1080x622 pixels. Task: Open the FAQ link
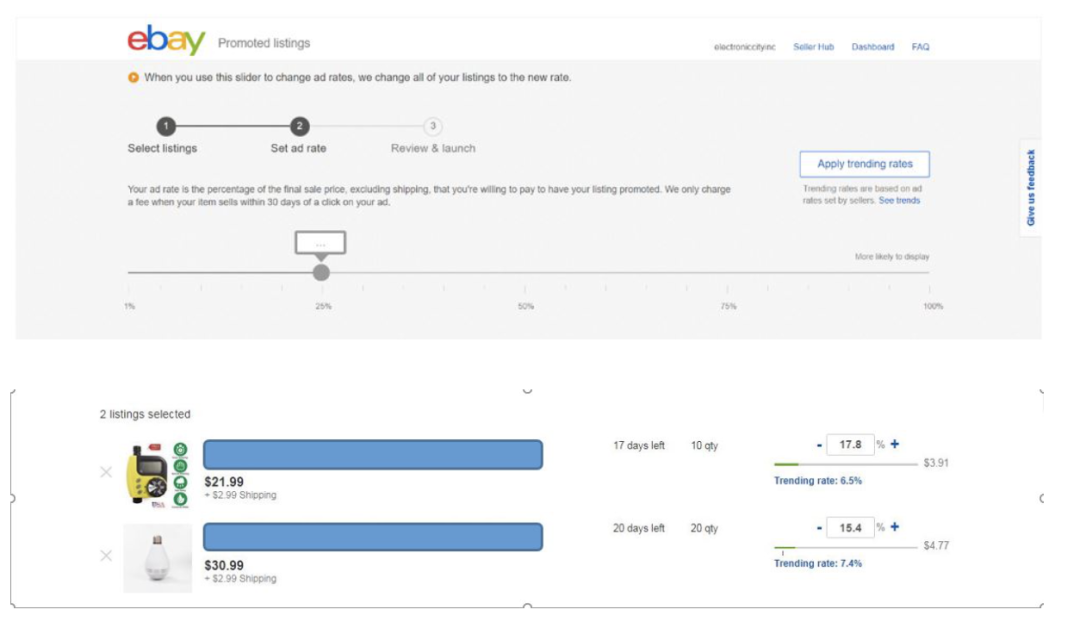(920, 47)
